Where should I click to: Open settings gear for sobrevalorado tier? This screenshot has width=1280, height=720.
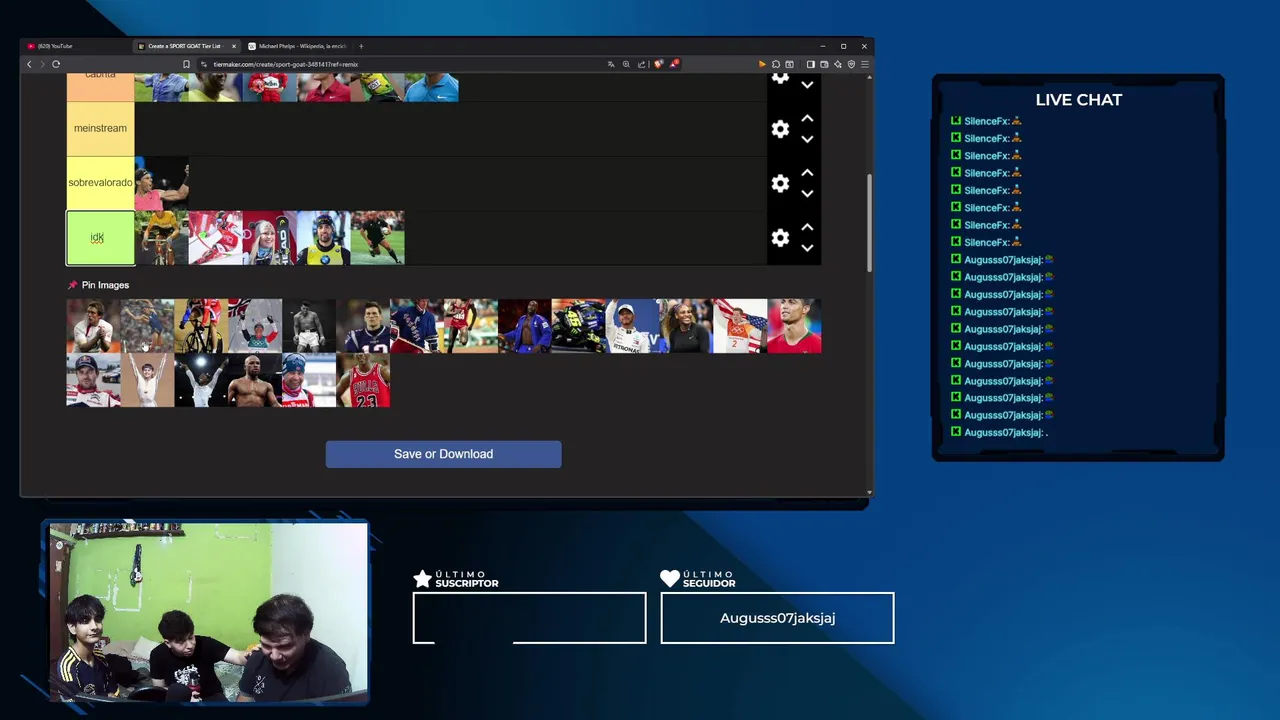(780, 184)
